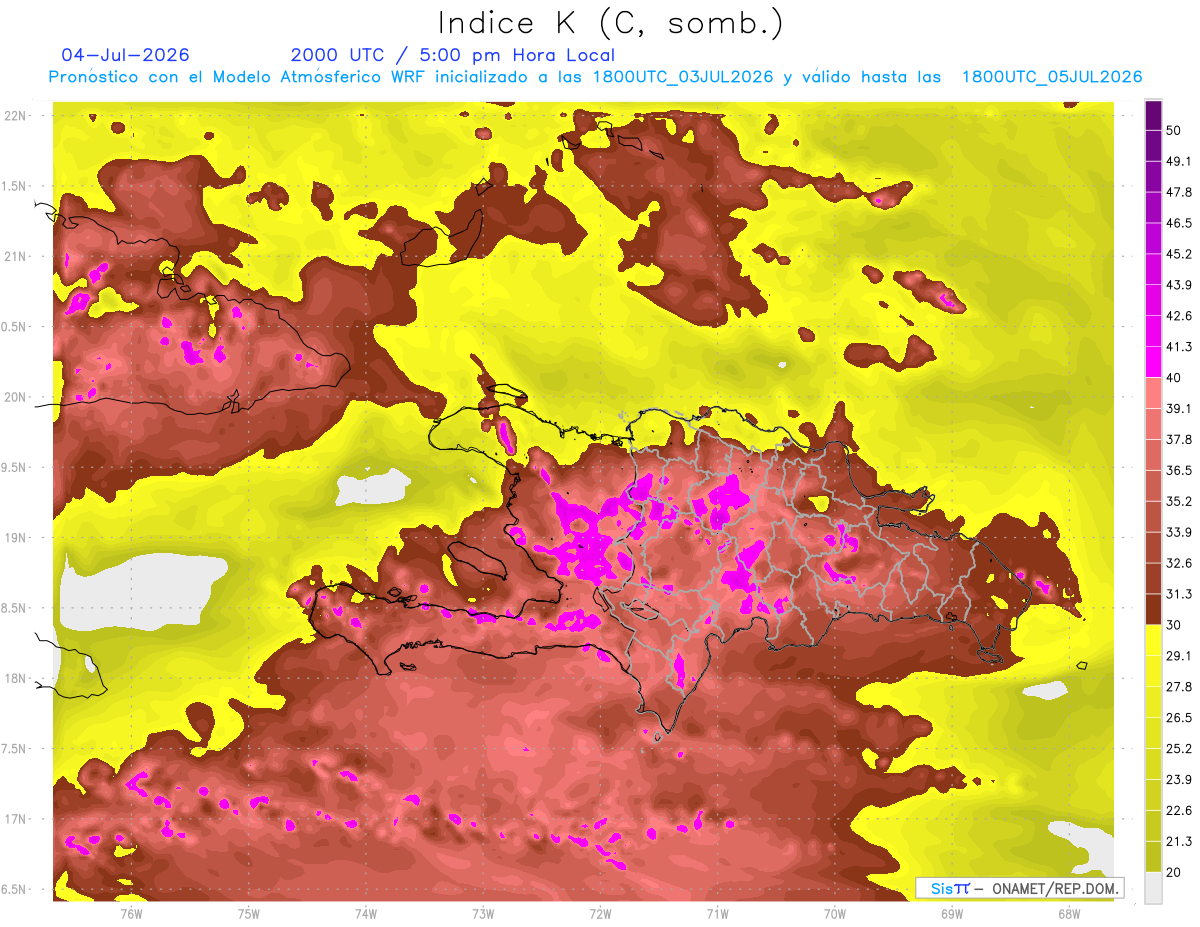Click the "75W" longitude label
Viewport: 1200px width, 927px height.
pyautogui.click(x=249, y=913)
